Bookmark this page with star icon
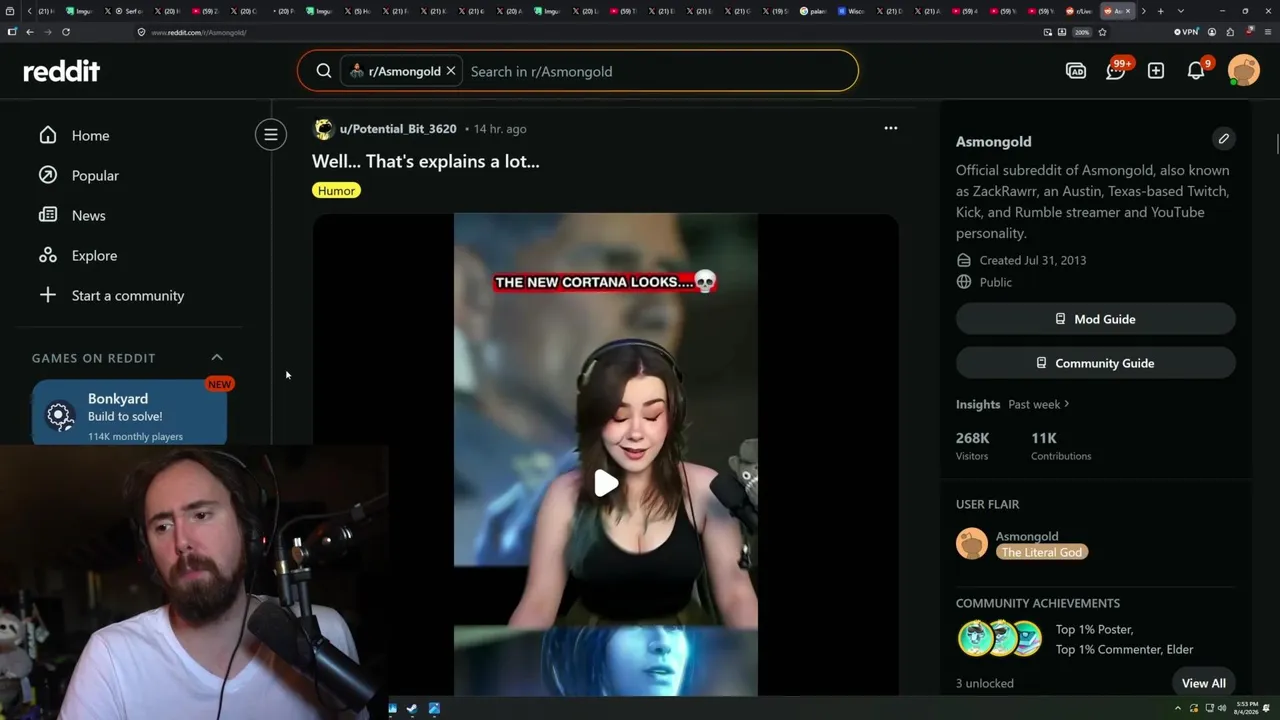1280x720 pixels. click(1102, 32)
